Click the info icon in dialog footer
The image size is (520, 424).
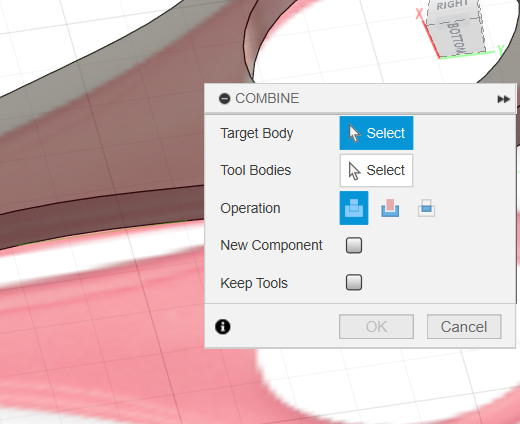click(223, 327)
